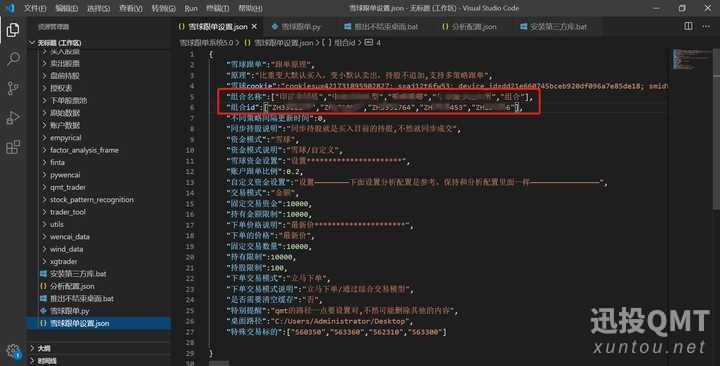Expand the wind_data folder

(67, 249)
